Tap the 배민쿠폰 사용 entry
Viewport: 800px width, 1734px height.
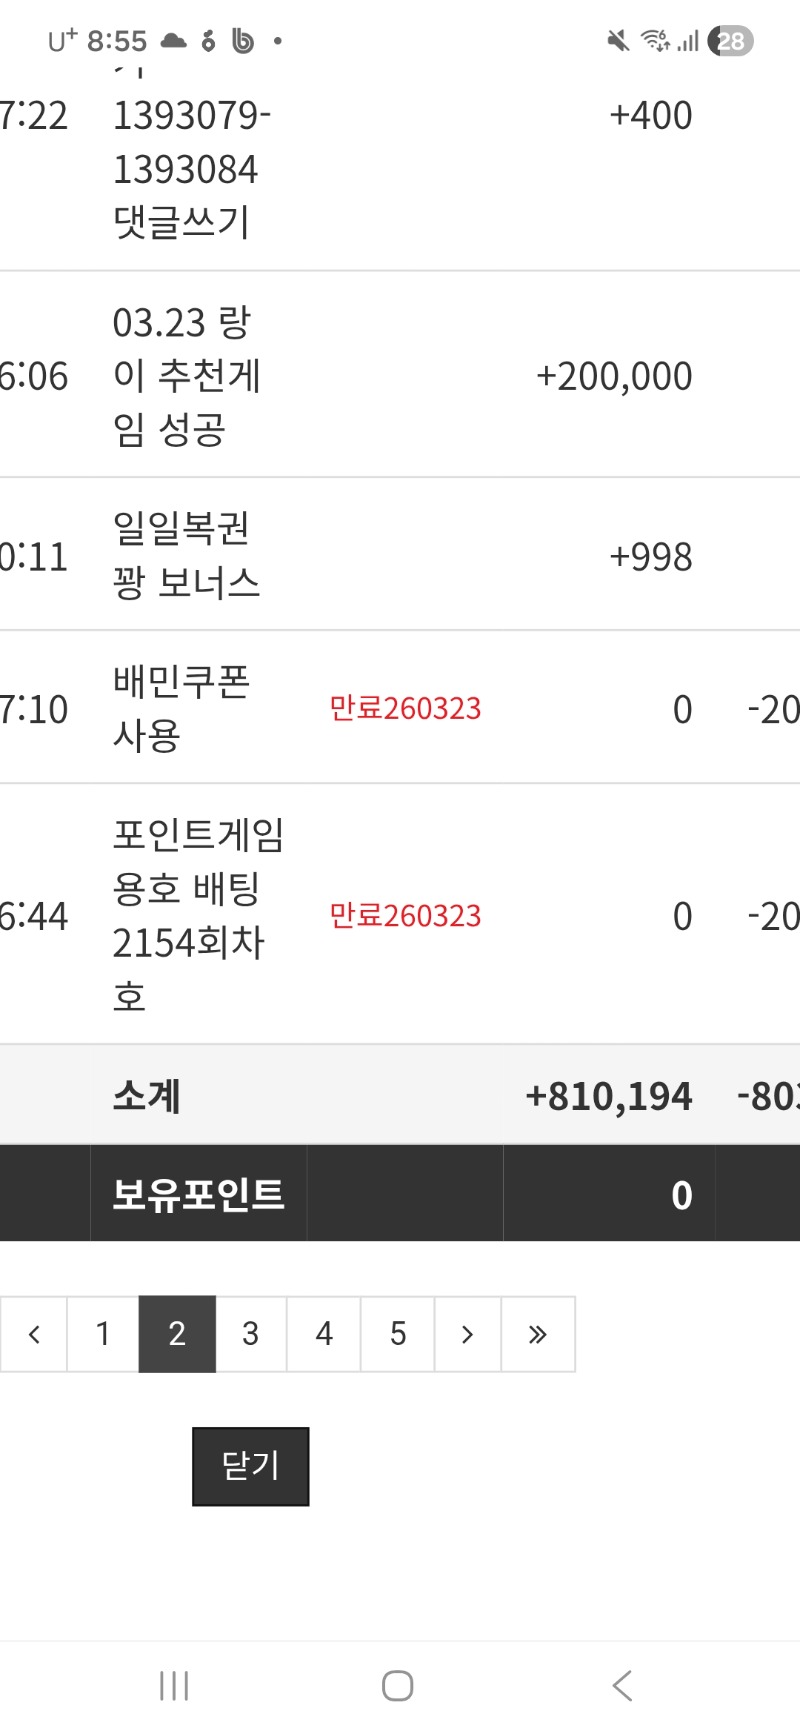click(181, 708)
